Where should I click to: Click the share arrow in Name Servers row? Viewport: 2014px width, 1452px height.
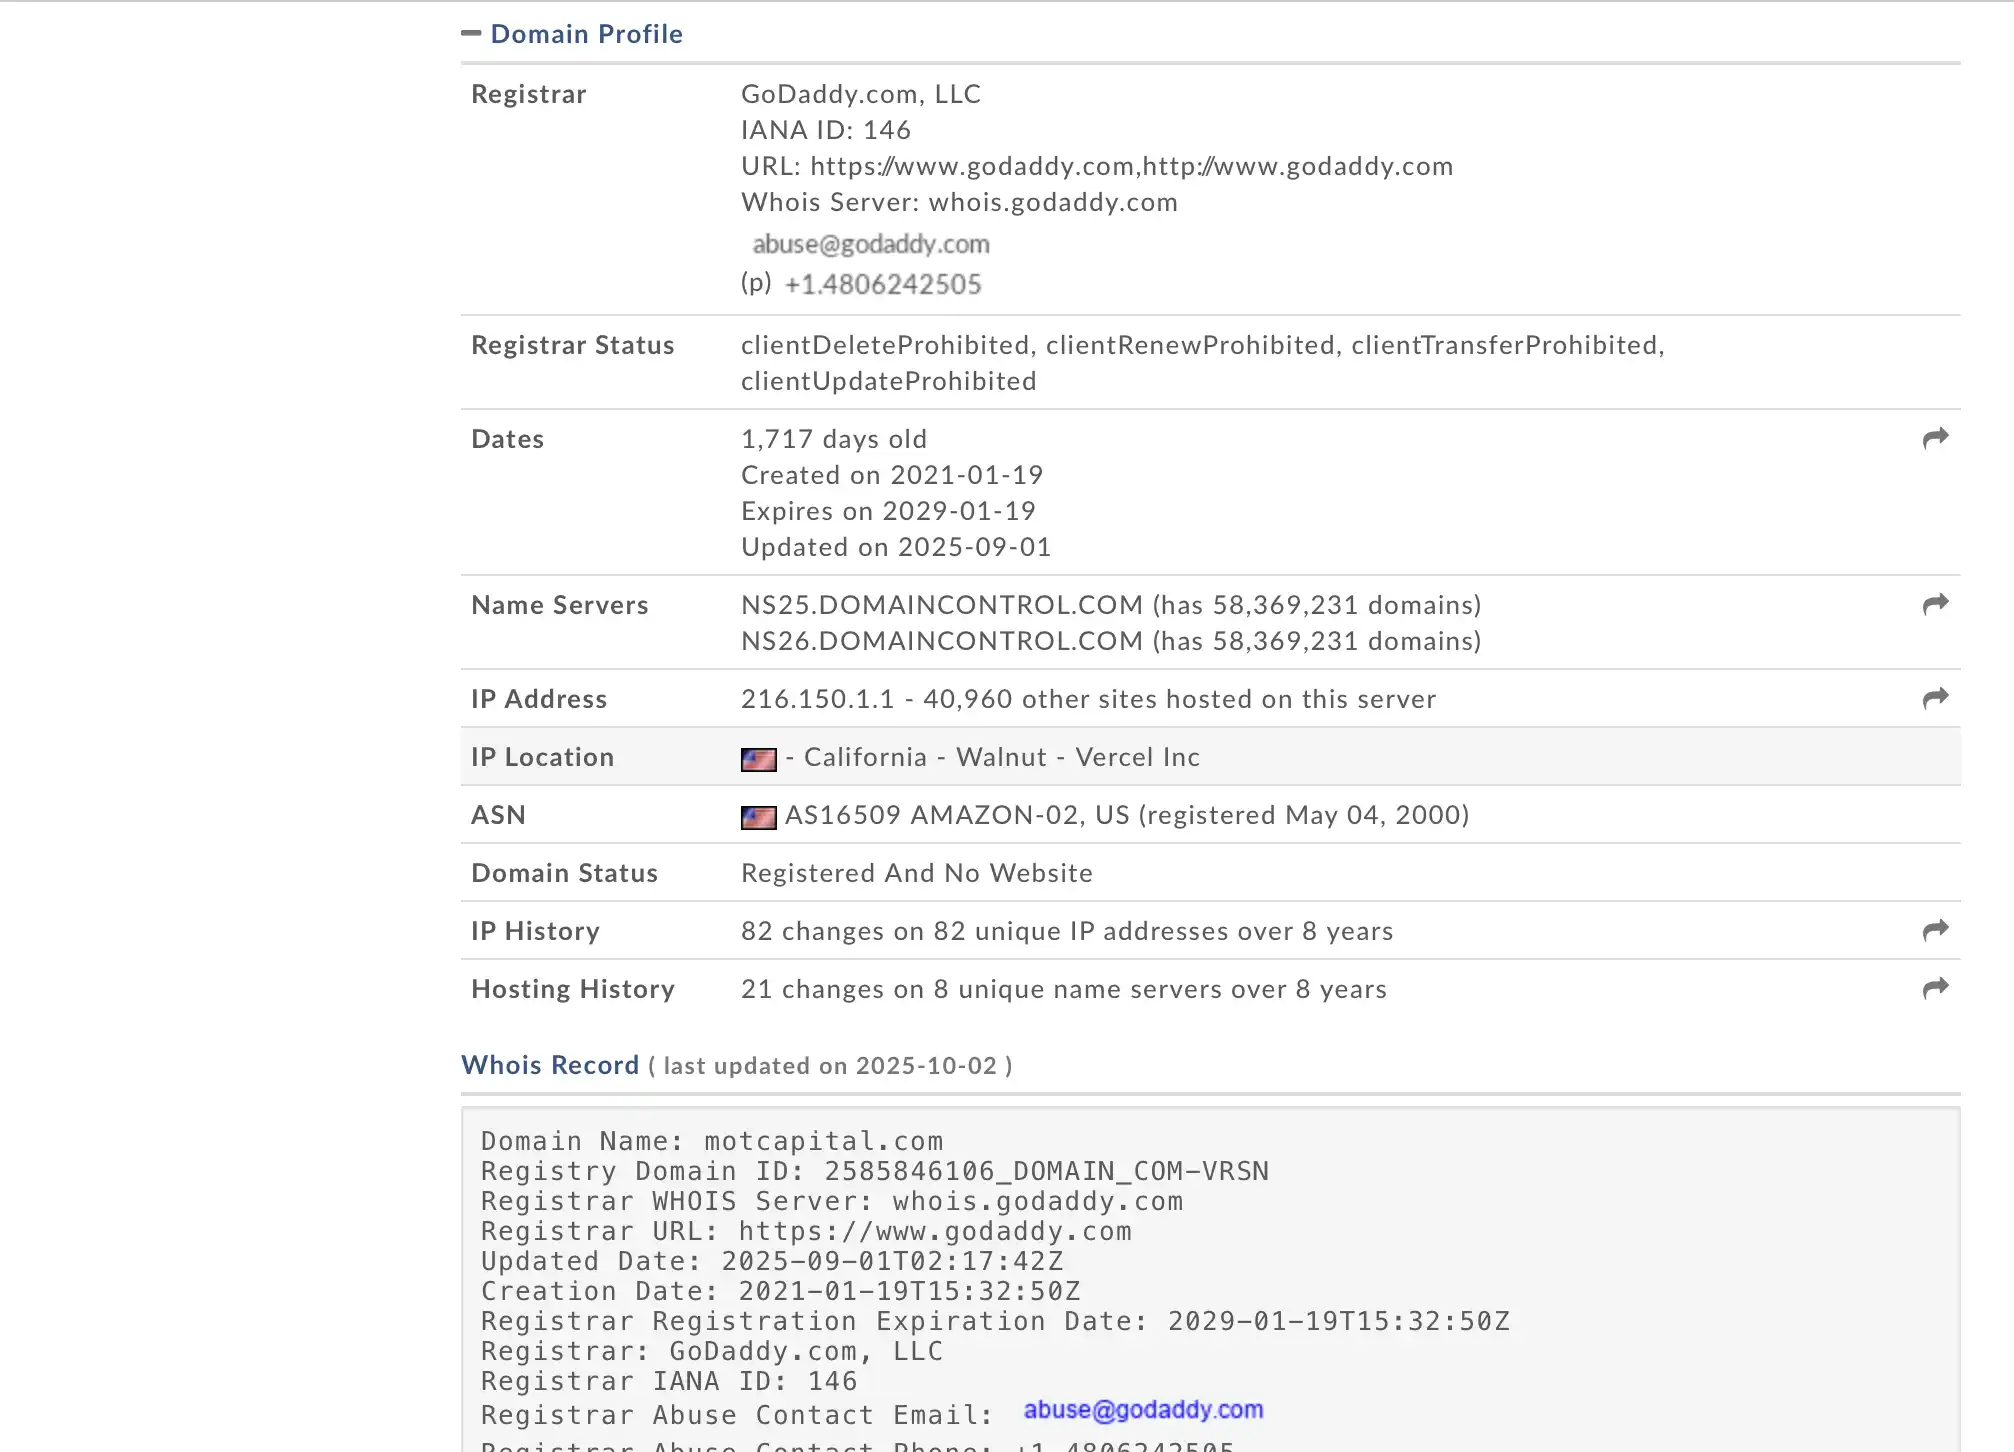(1935, 604)
